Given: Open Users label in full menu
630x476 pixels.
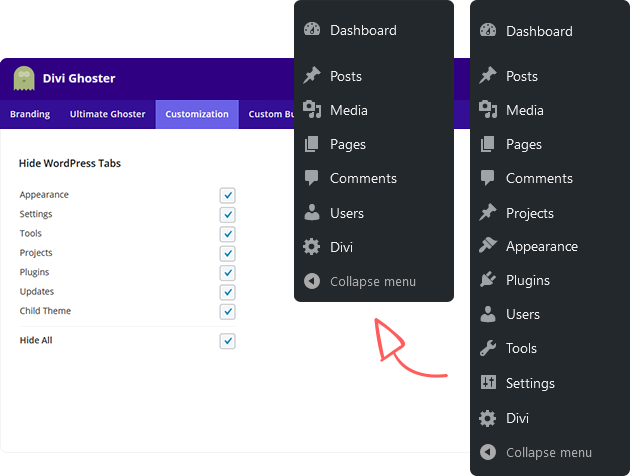Looking at the screenshot, I should 523,314.
